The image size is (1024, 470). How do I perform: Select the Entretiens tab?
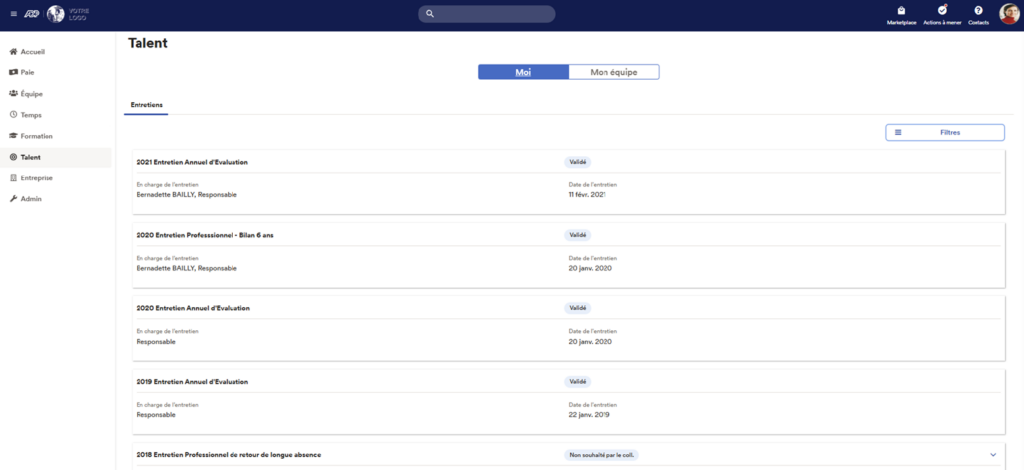pos(147,105)
